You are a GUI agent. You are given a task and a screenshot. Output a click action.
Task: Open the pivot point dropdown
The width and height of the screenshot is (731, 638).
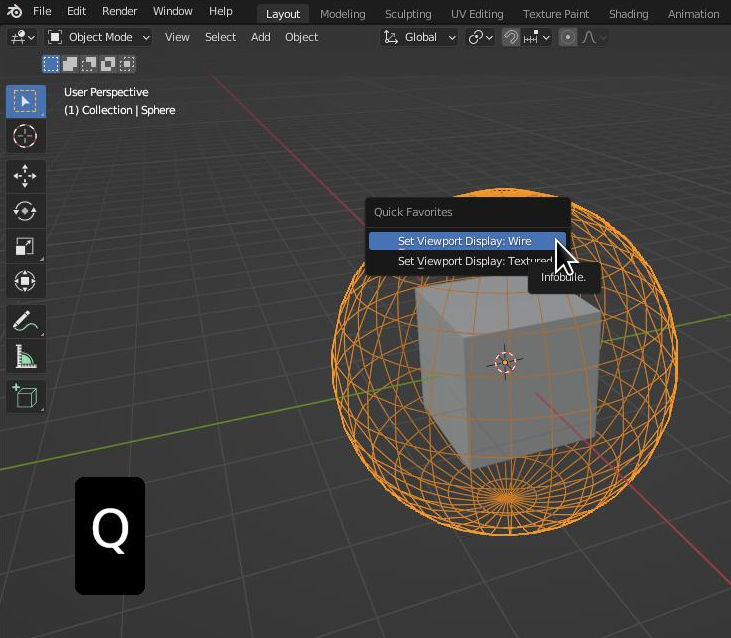point(480,37)
